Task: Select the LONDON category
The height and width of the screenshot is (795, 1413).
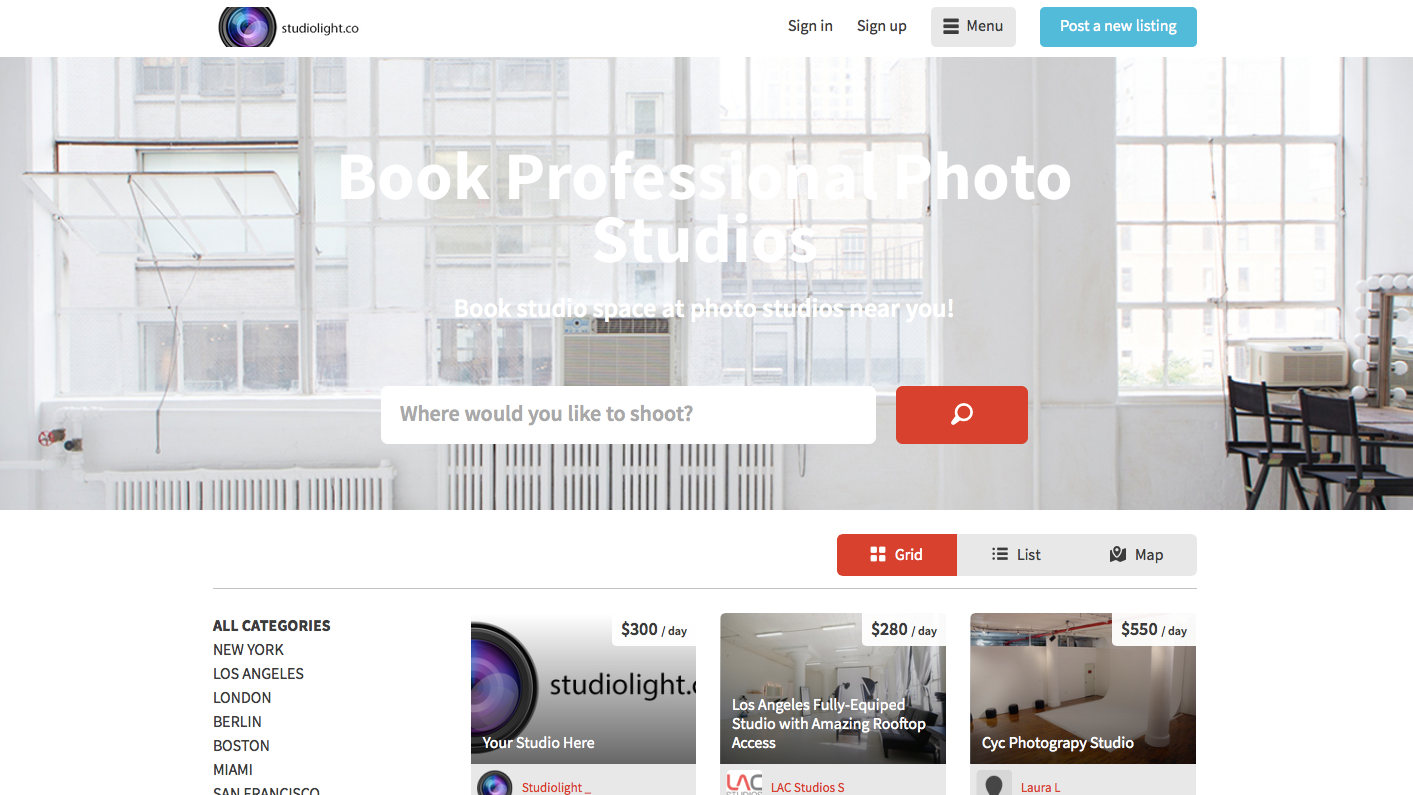Action: coord(242,698)
